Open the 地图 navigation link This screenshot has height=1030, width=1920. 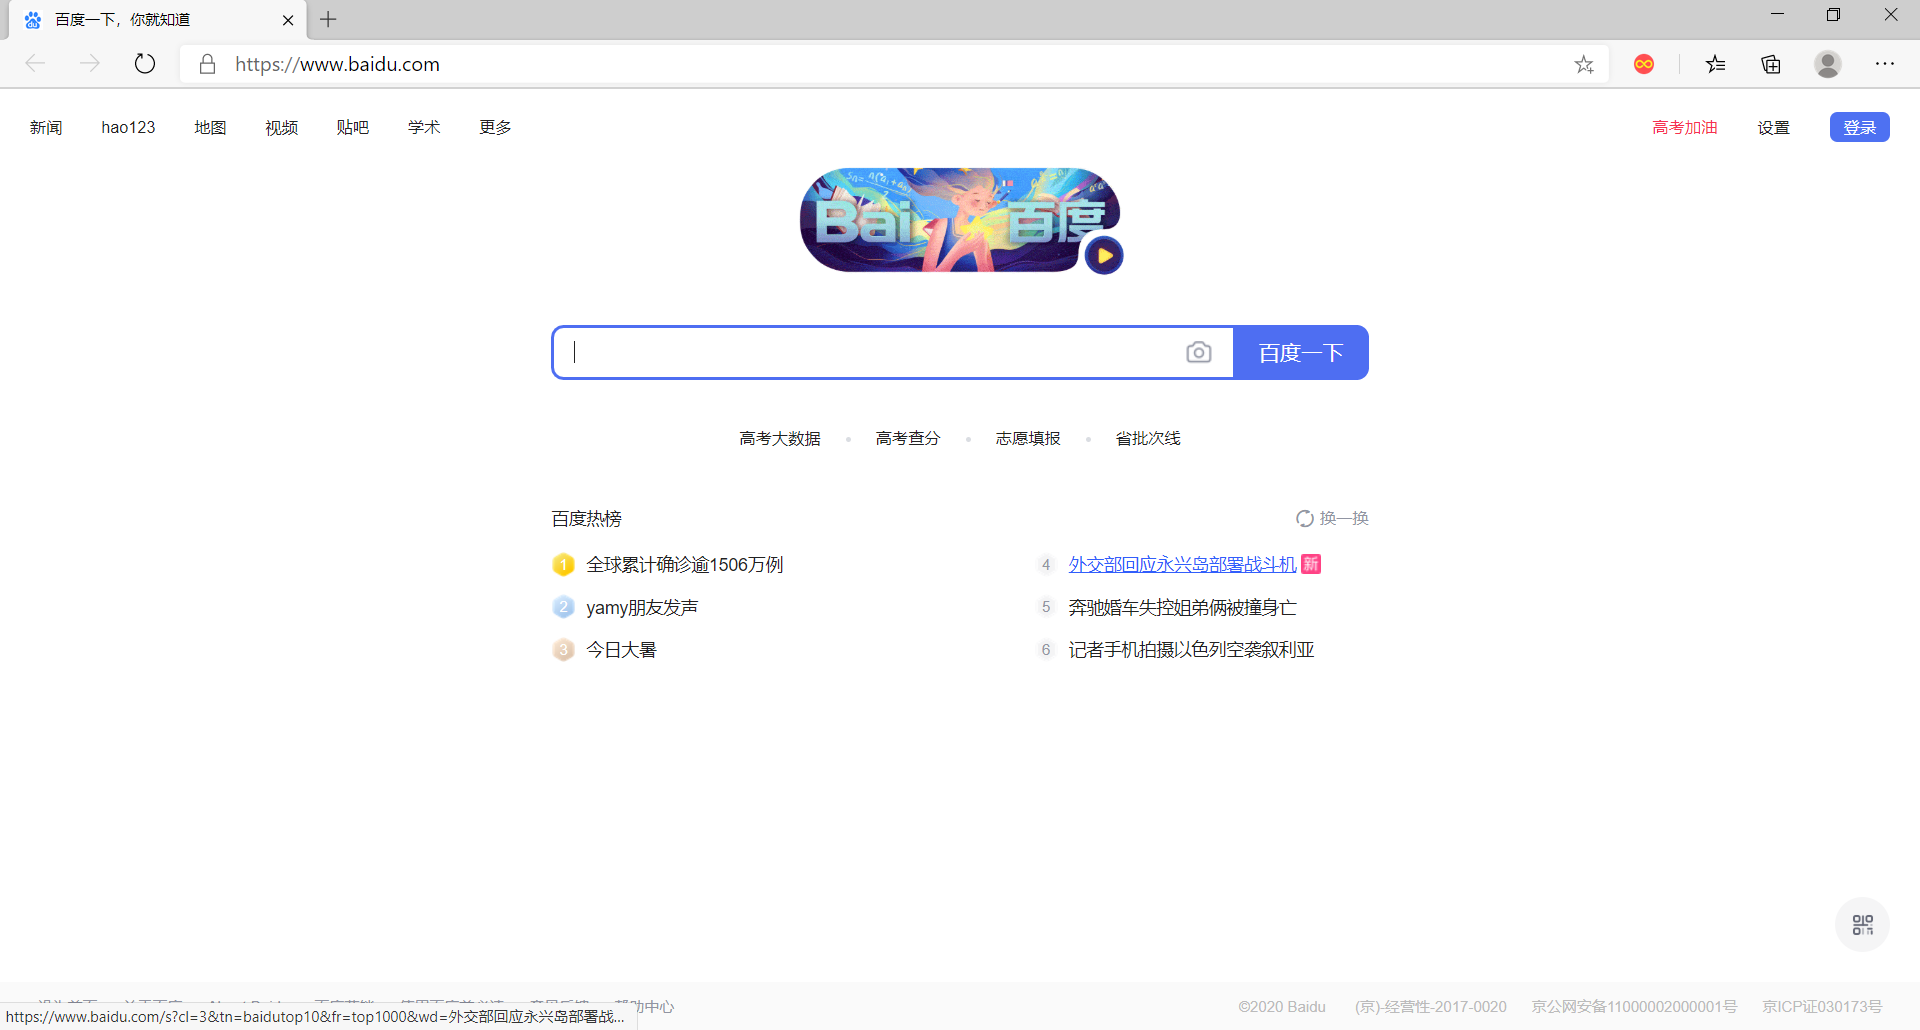tap(210, 127)
